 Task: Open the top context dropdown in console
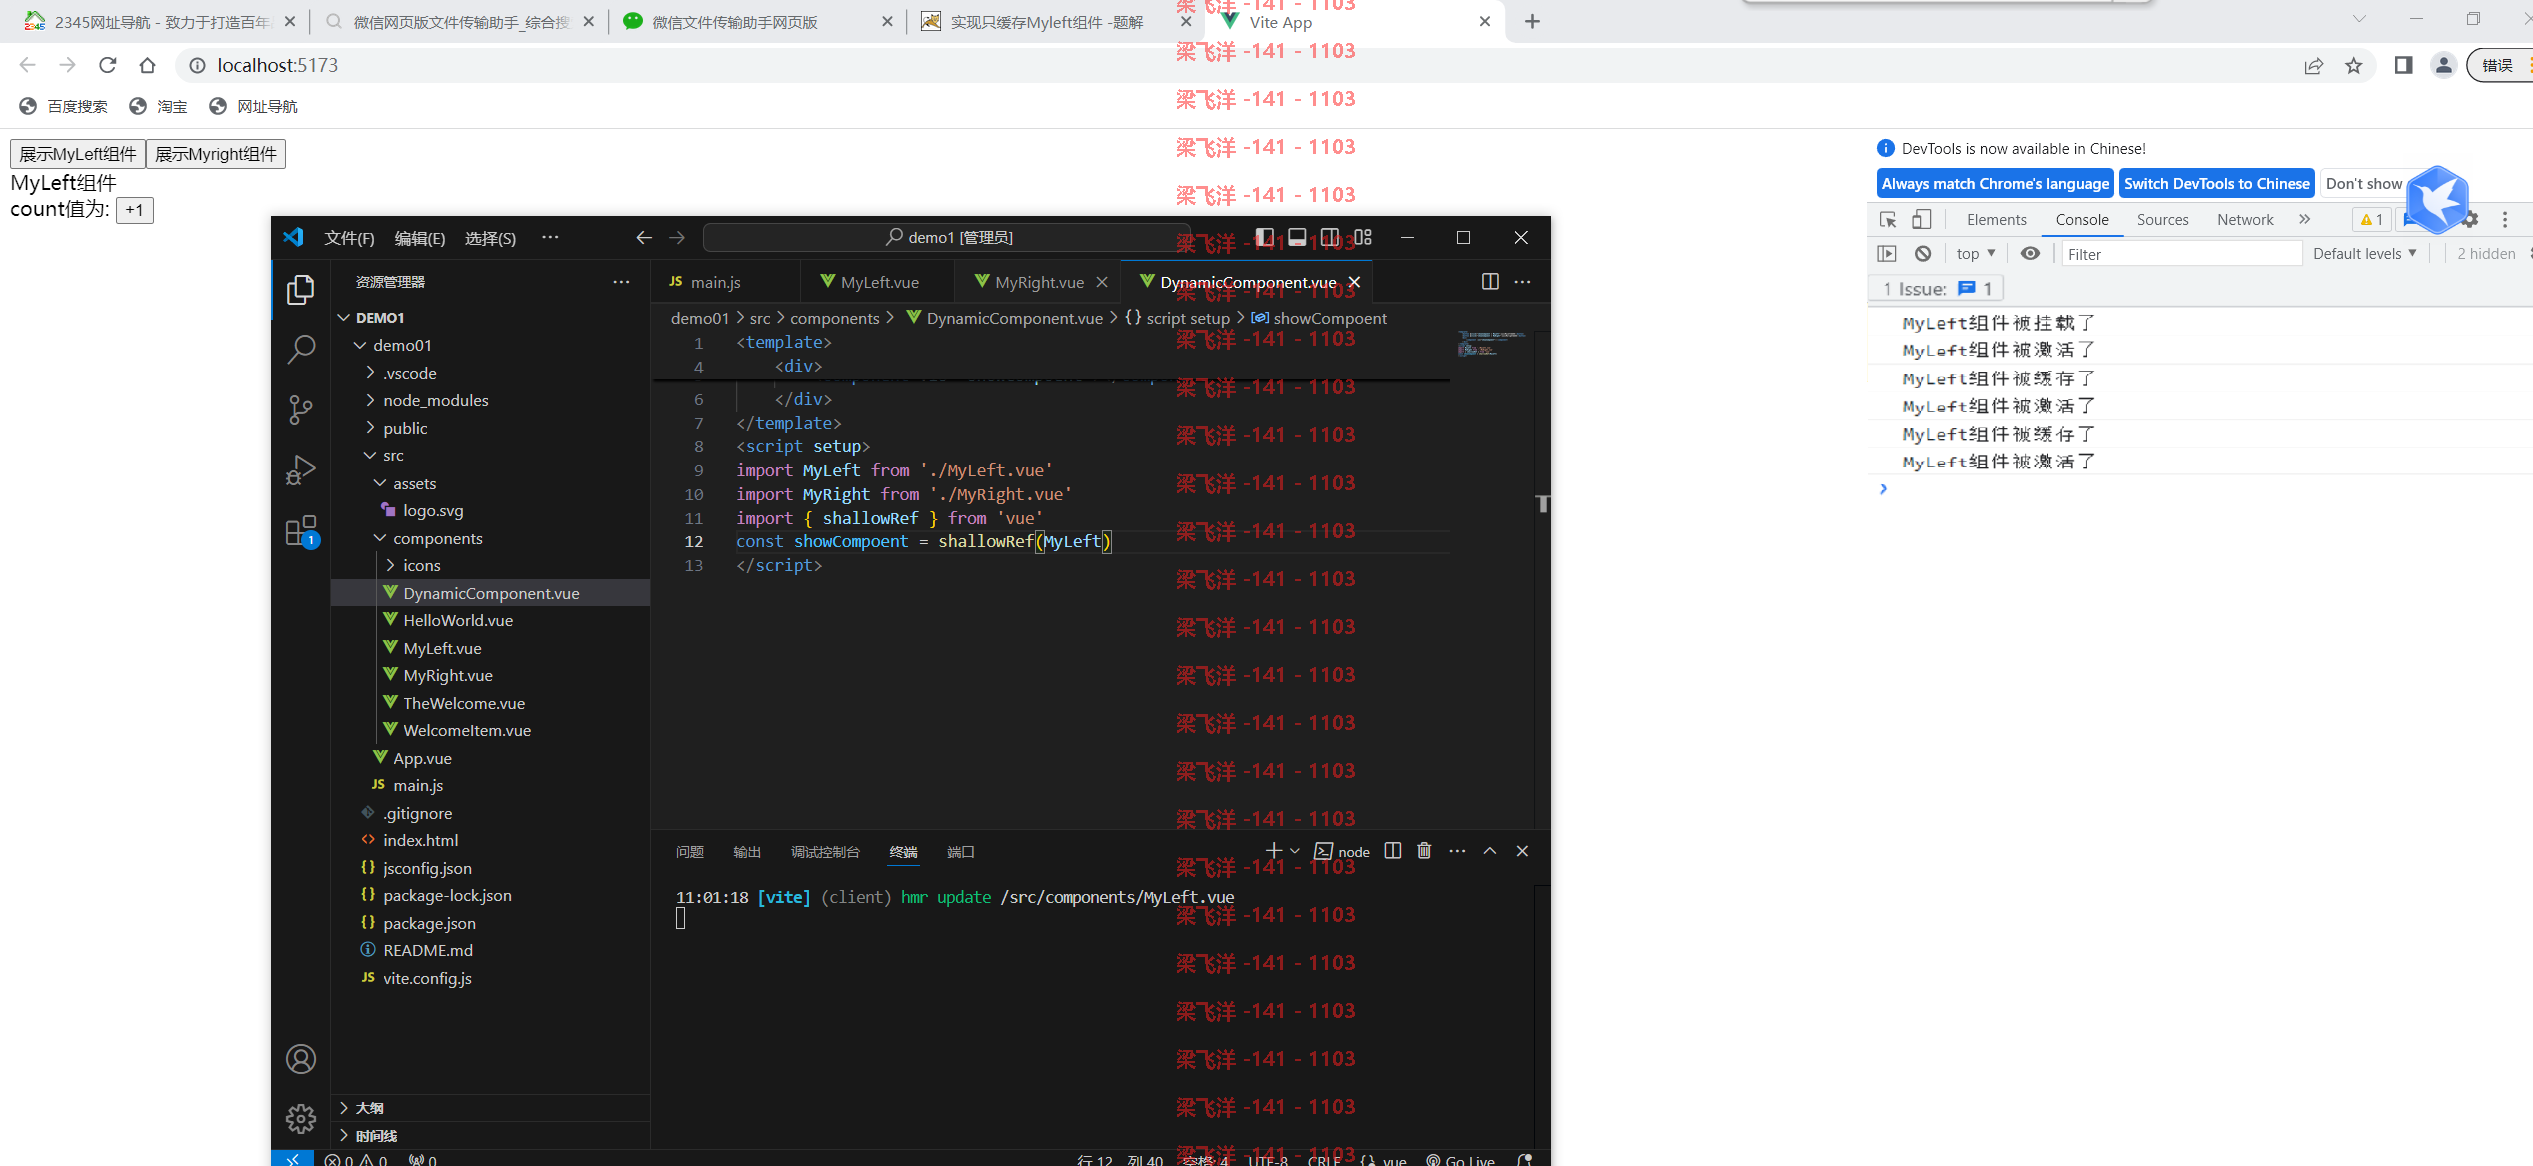coord(1976,253)
